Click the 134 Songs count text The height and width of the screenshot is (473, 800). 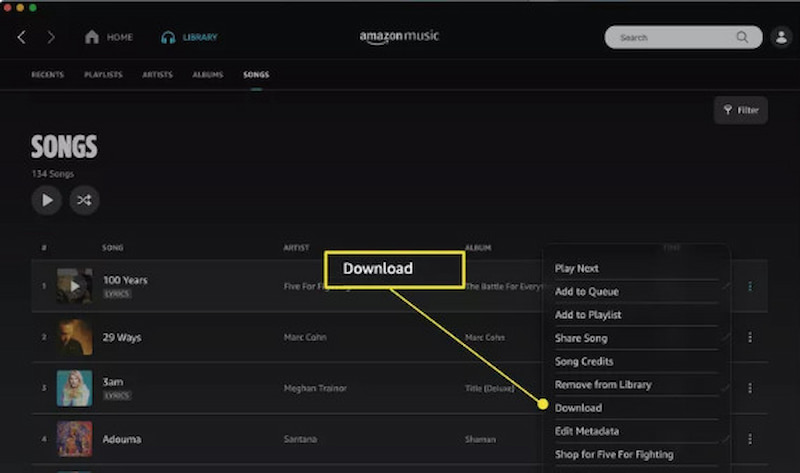(53, 174)
